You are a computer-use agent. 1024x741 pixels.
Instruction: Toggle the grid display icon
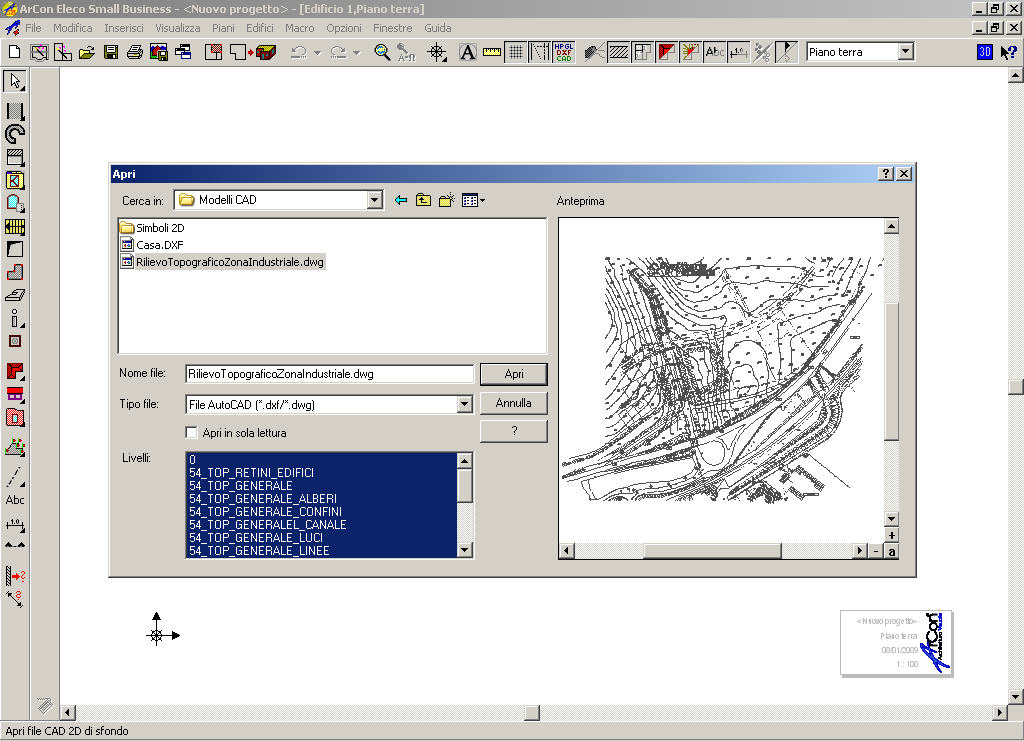click(516, 52)
